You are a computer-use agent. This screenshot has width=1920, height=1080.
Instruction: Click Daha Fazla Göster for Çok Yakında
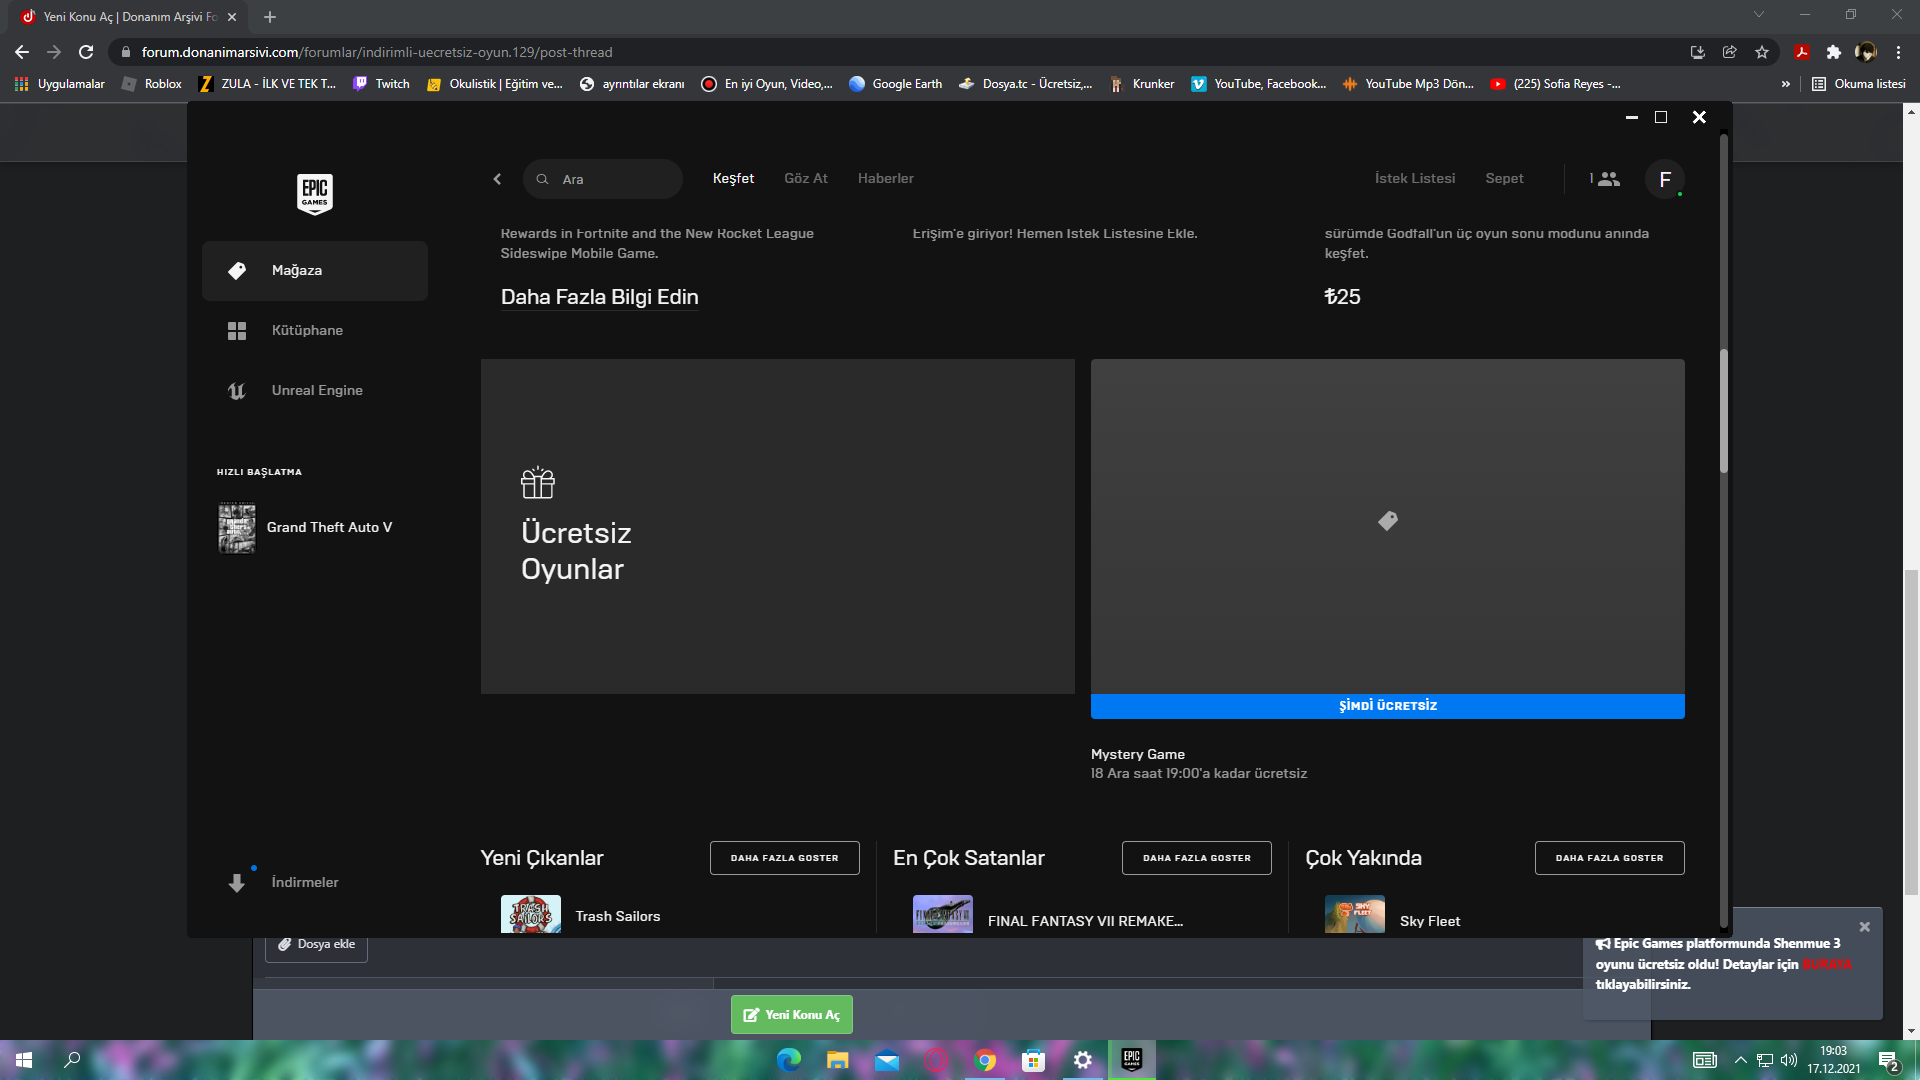click(x=1609, y=858)
